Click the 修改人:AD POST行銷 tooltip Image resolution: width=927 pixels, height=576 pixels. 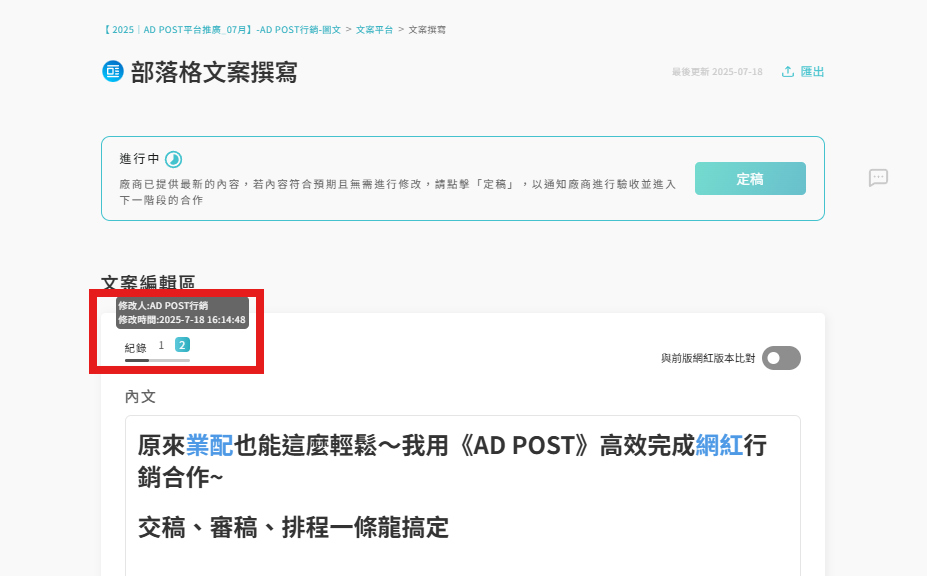(182, 313)
